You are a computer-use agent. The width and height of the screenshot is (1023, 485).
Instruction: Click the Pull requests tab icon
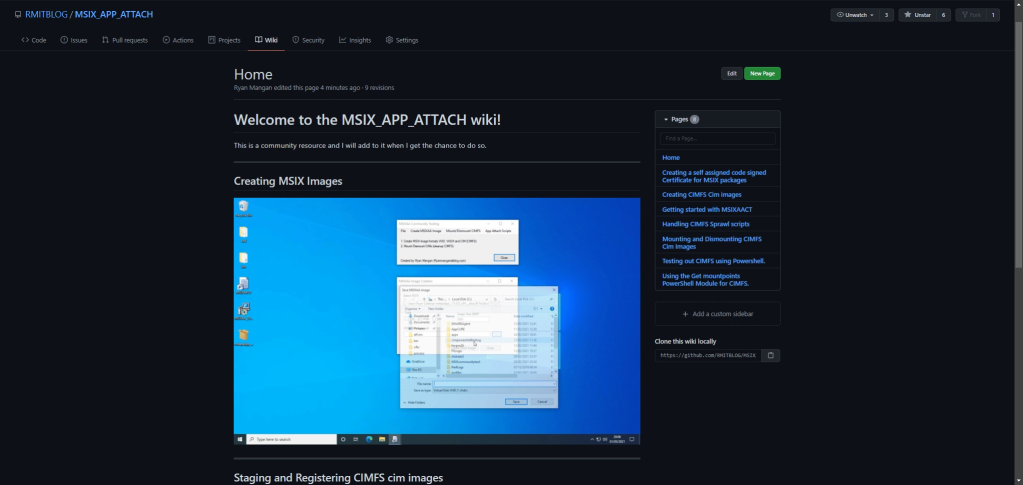pos(105,40)
